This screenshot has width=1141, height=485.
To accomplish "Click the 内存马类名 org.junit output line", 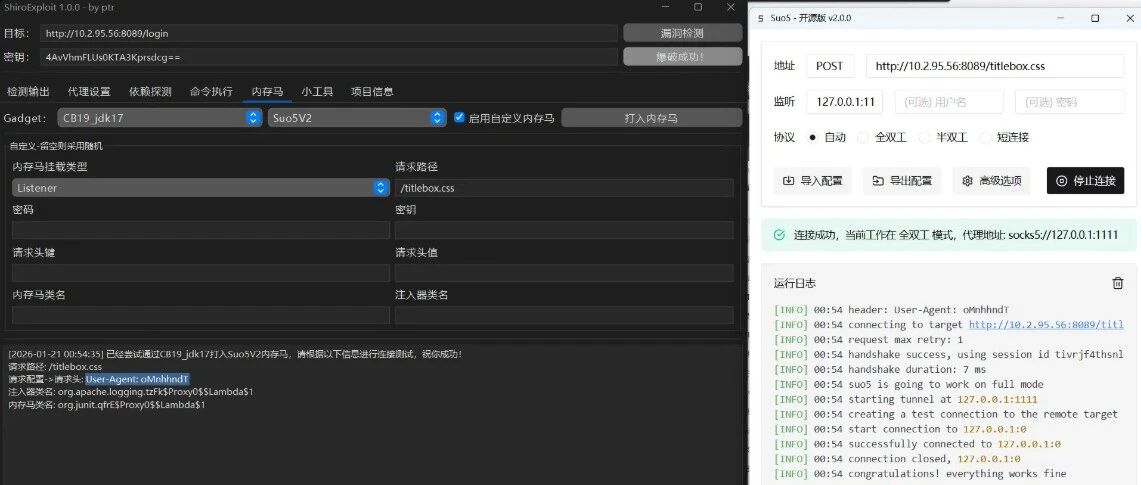I will click(107, 404).
